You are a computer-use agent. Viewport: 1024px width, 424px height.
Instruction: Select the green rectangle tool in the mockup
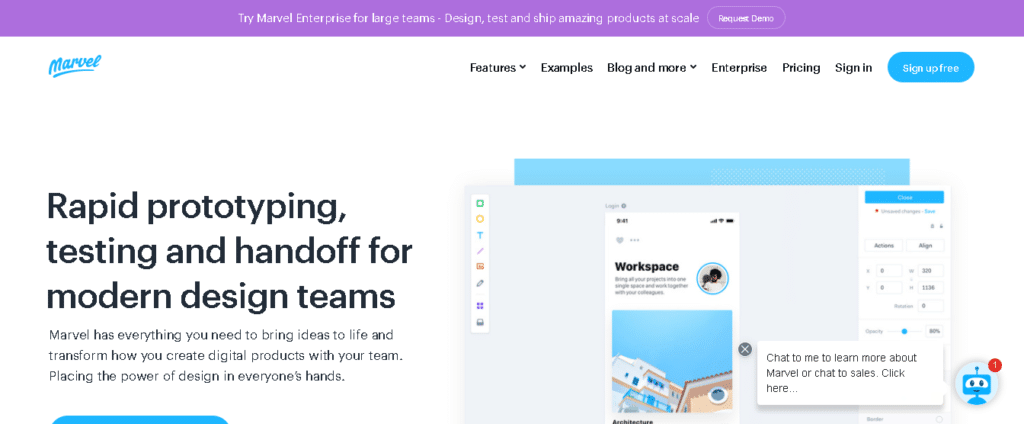pos(480,204)
